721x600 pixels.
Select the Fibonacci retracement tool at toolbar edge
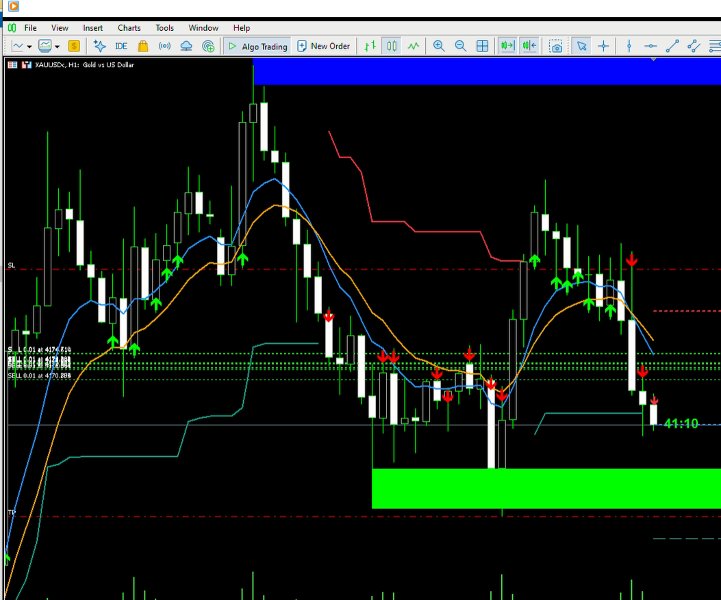(x=715, y=46)
